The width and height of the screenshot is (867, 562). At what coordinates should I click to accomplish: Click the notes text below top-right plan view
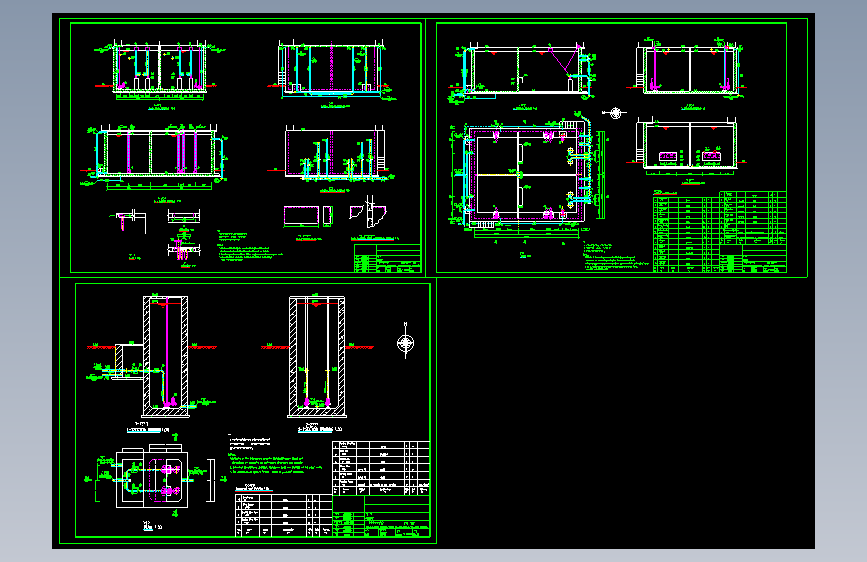tap(616, 256)
